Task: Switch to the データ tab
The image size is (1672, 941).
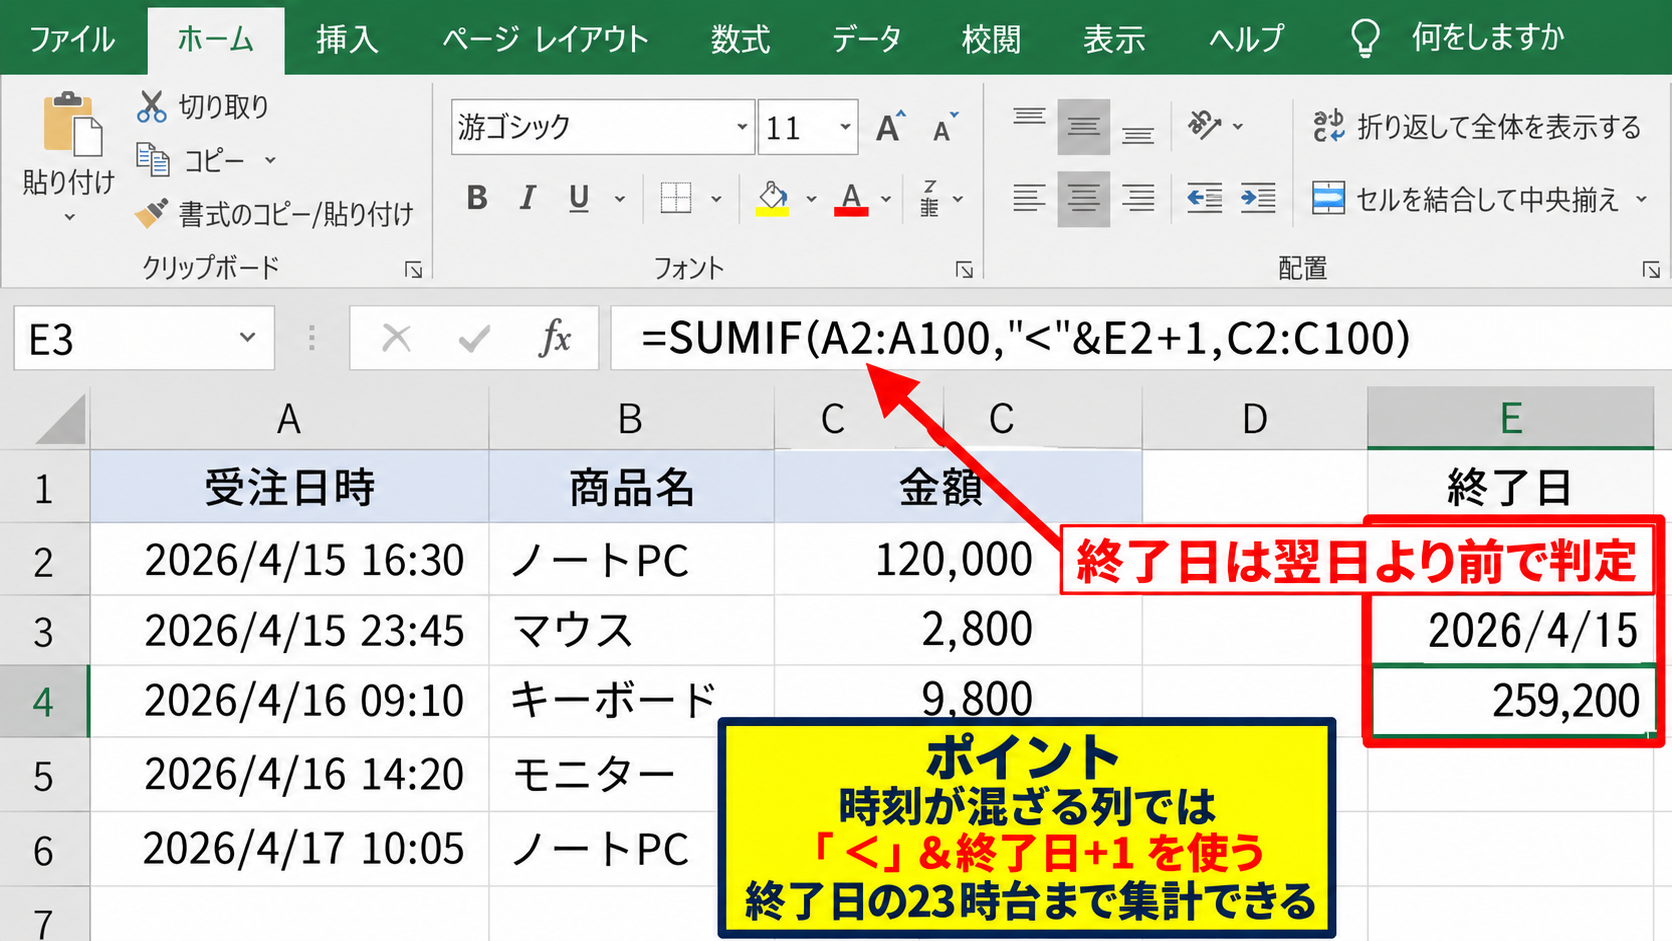Action: [866, 39]
